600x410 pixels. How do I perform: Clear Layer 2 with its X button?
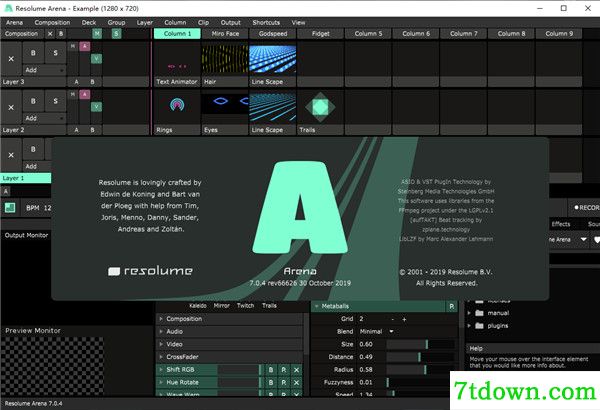click(x=11, y=107)
